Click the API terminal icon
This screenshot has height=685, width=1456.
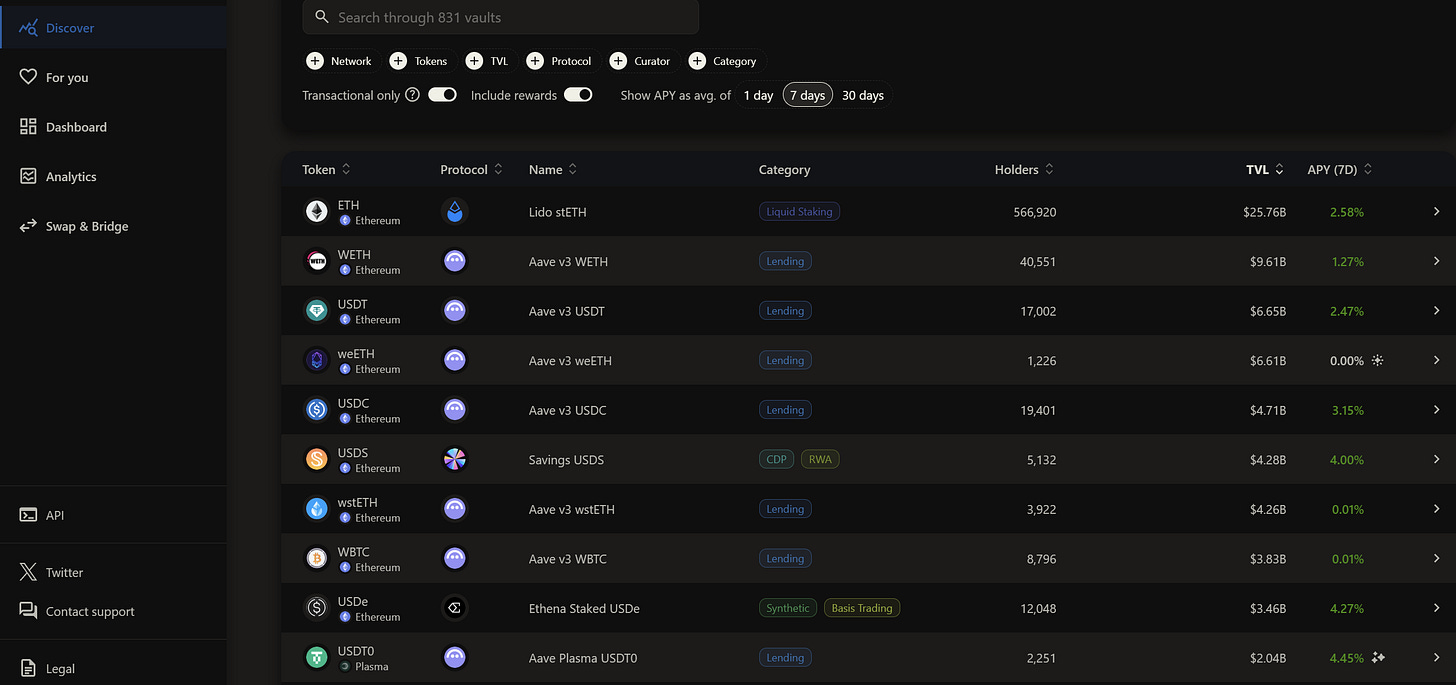tap(28, 515)
